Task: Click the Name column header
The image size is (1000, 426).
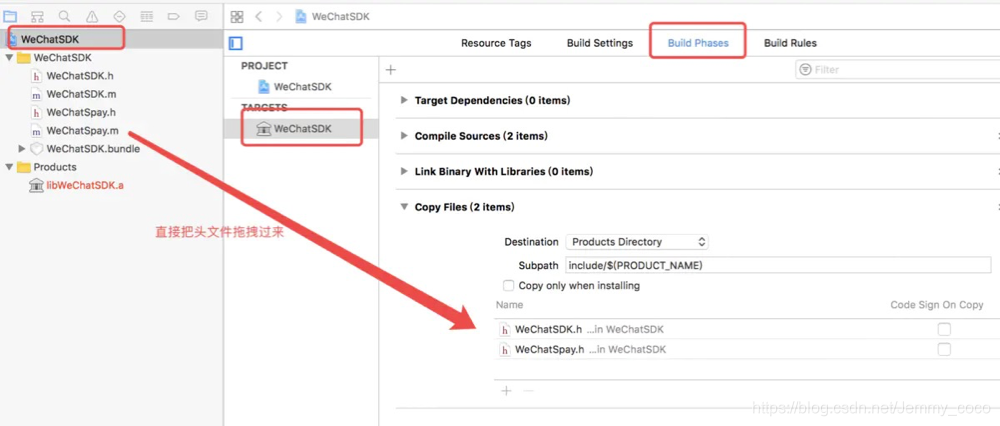Action: [x=510, y=305]
